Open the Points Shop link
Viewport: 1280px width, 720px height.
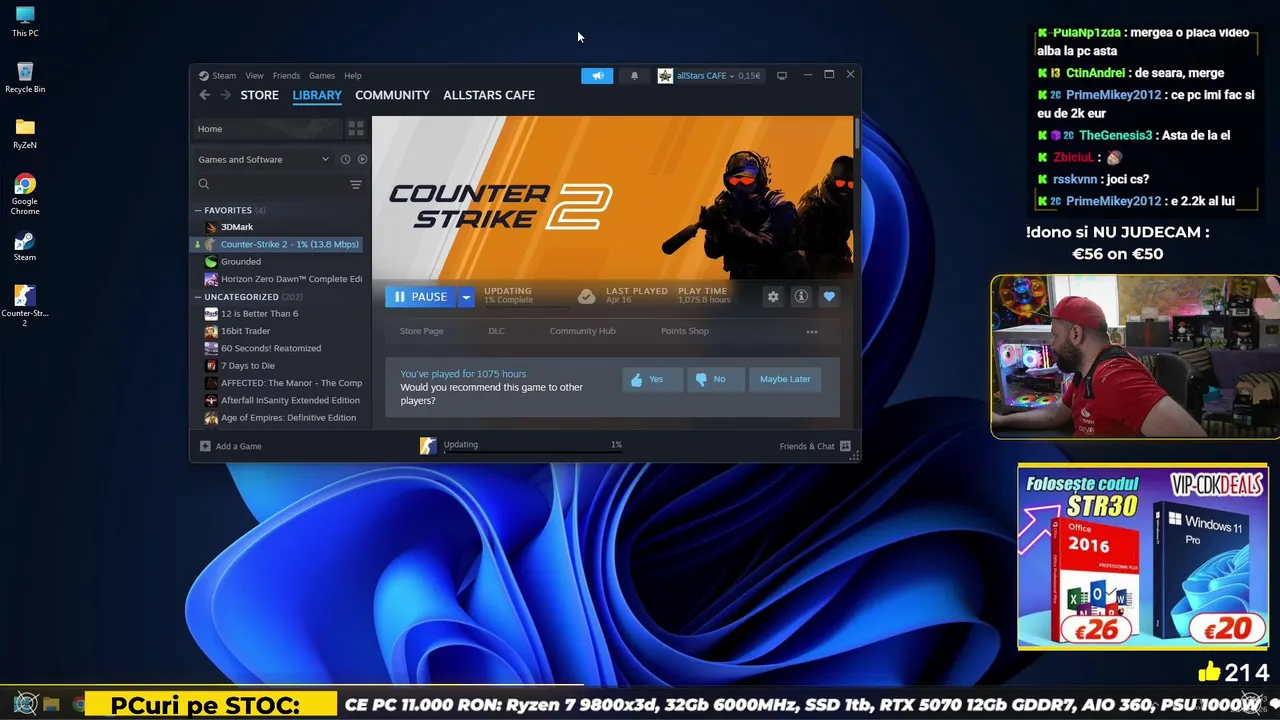pyautogui.click(x=685, y=331)
